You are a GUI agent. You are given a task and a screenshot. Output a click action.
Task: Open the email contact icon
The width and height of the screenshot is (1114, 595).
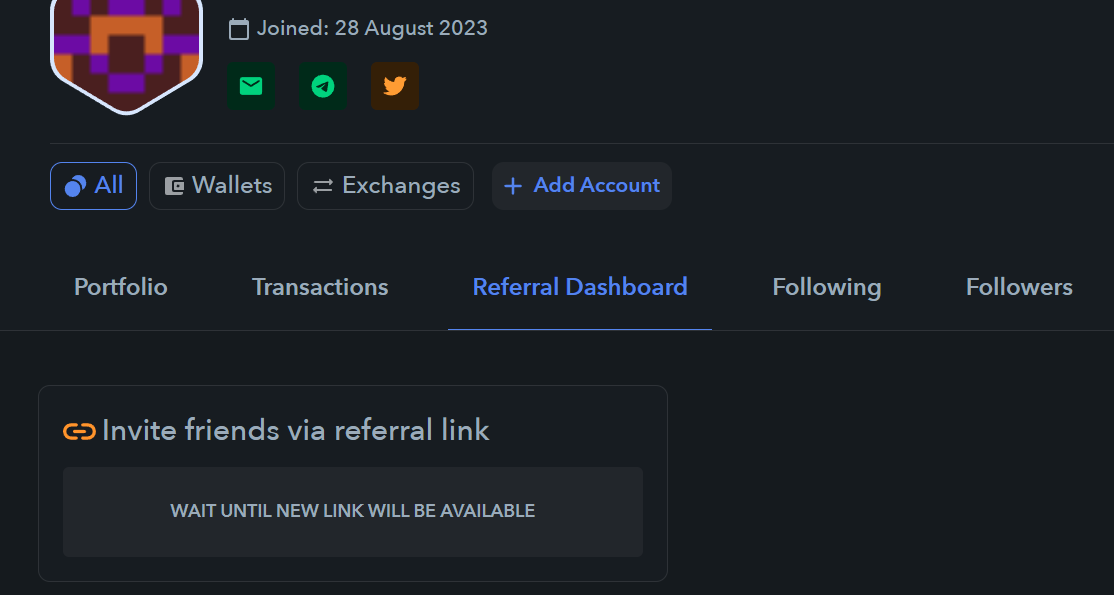point(251,86)
